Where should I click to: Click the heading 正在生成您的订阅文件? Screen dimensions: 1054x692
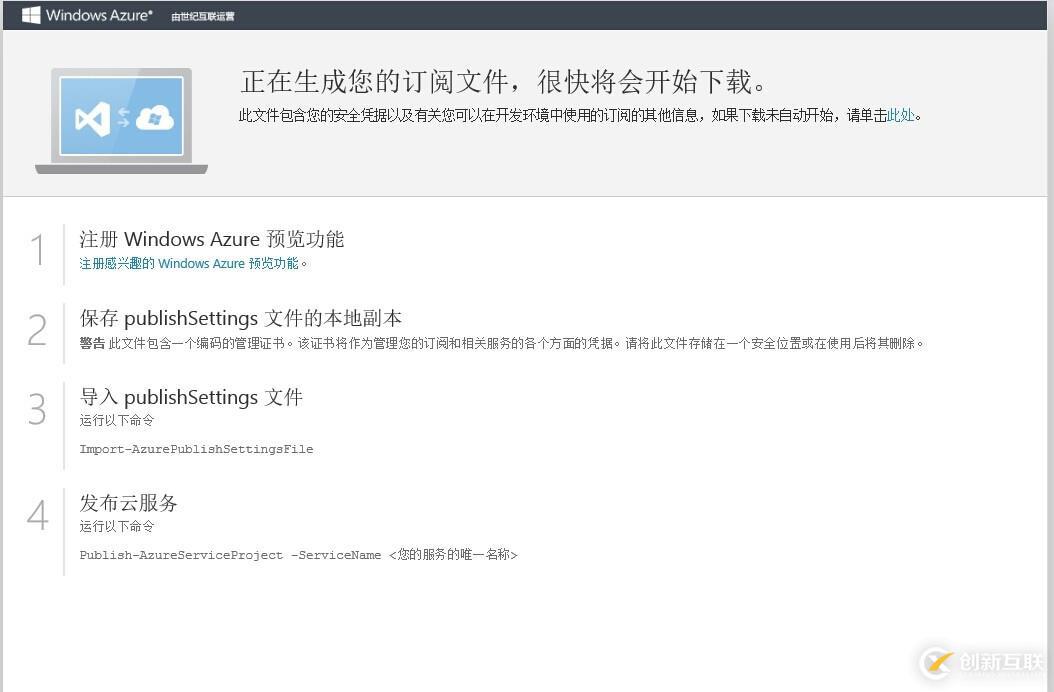coord(503,81)
